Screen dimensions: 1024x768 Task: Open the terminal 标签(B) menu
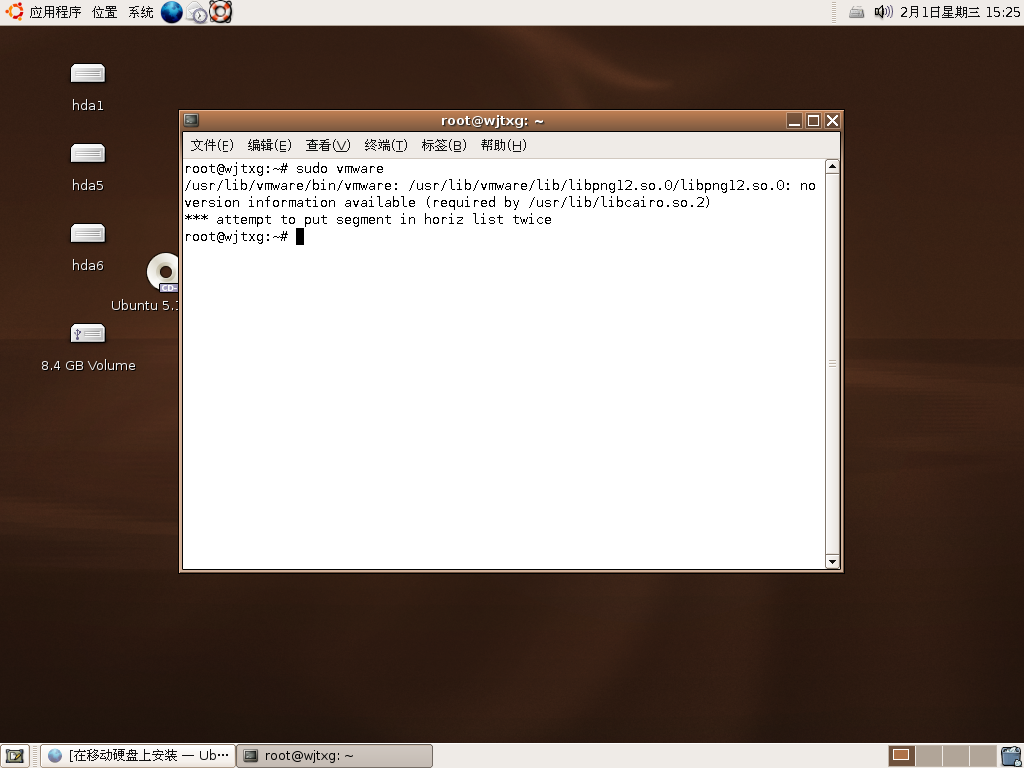click(444, 145)
